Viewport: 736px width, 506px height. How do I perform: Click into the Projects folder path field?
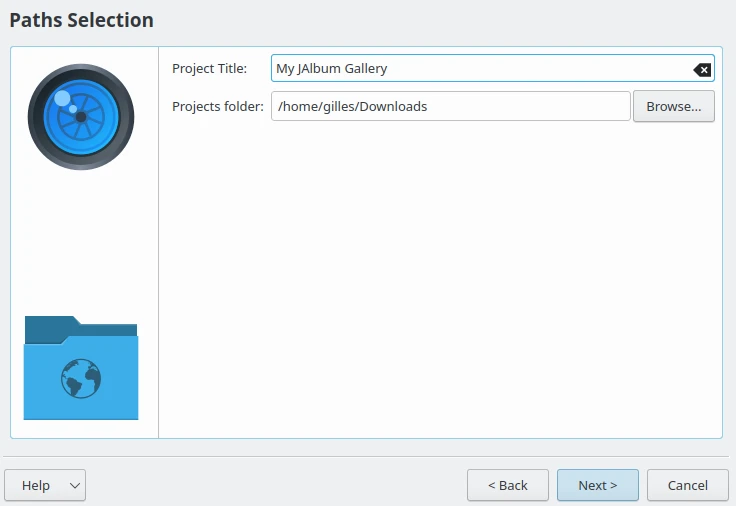tap(450, 106)
